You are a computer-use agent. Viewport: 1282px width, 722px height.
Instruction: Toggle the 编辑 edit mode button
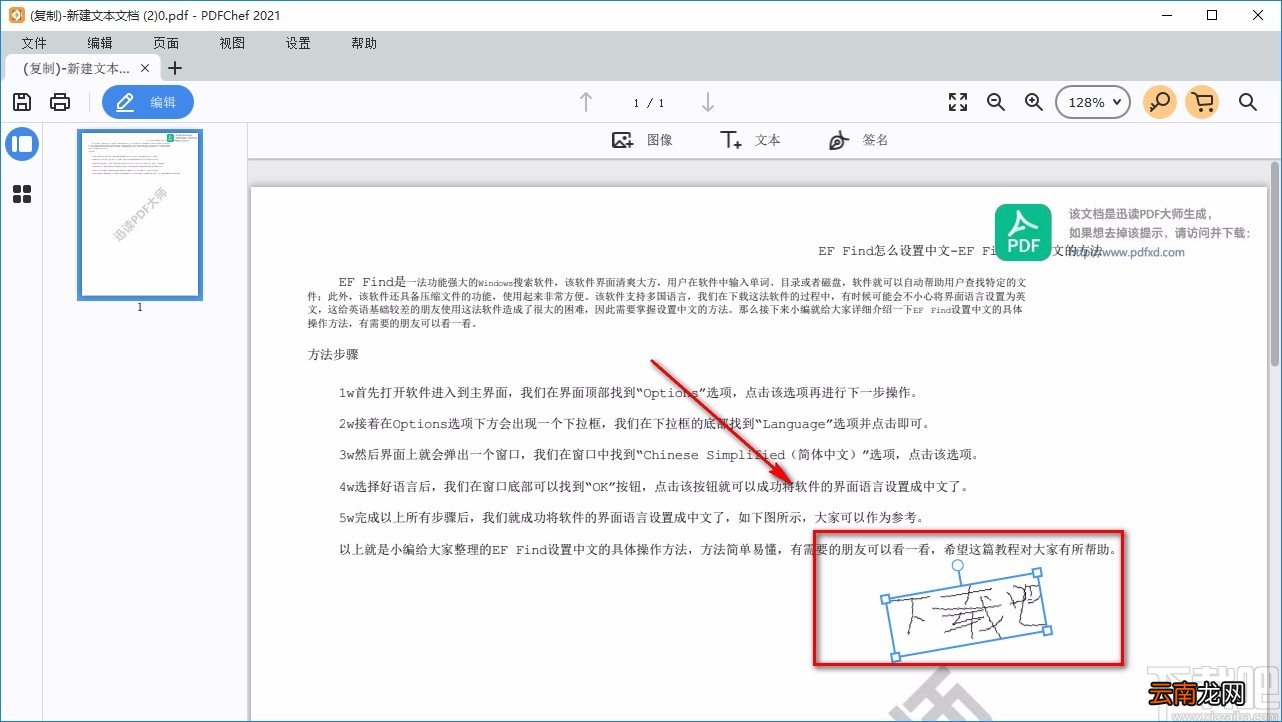148,102
